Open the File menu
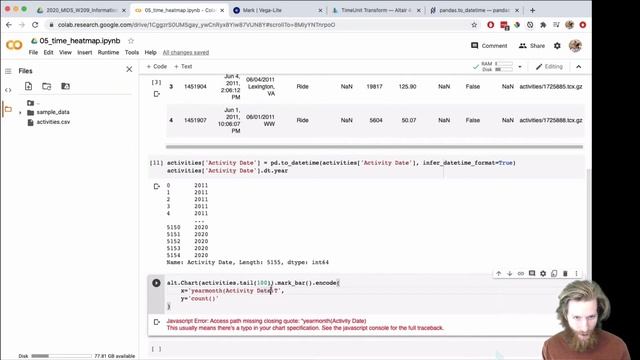640x360 pixels. tap(33, 52)
